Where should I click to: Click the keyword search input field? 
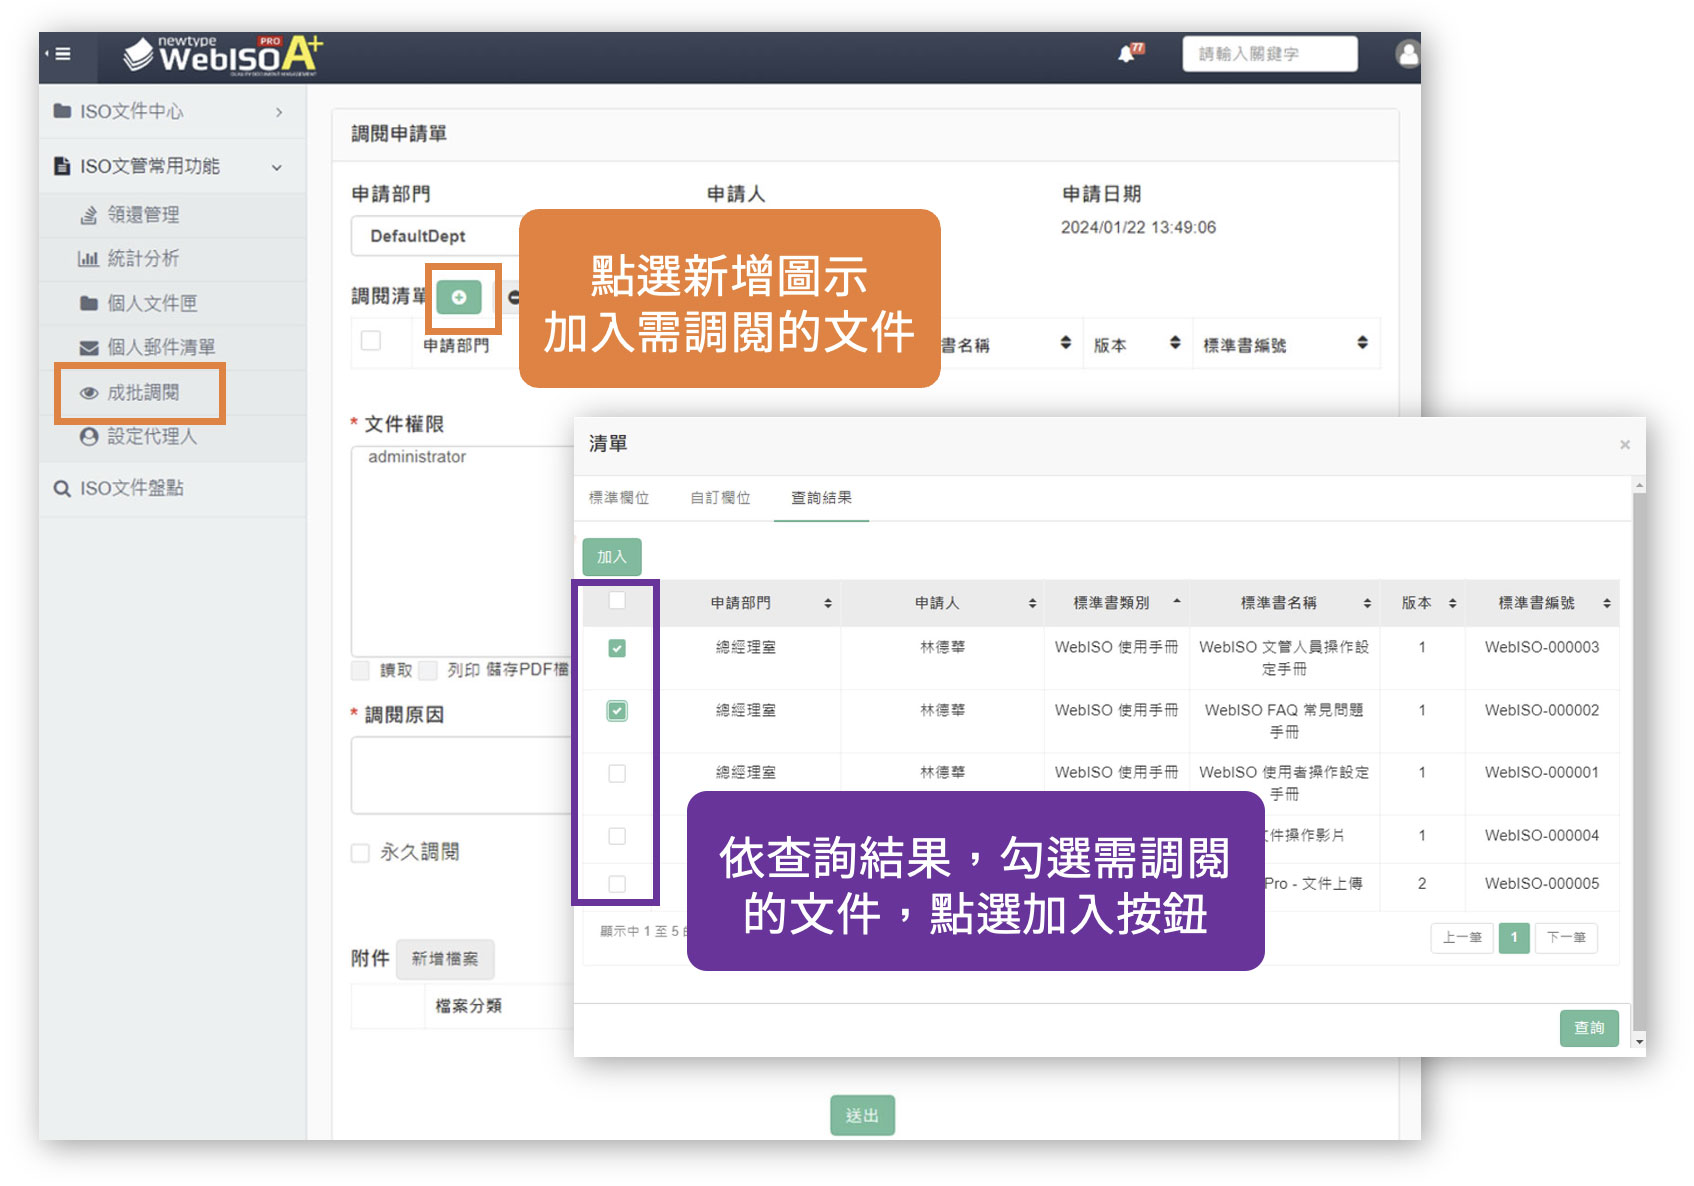click(1269, 54)
